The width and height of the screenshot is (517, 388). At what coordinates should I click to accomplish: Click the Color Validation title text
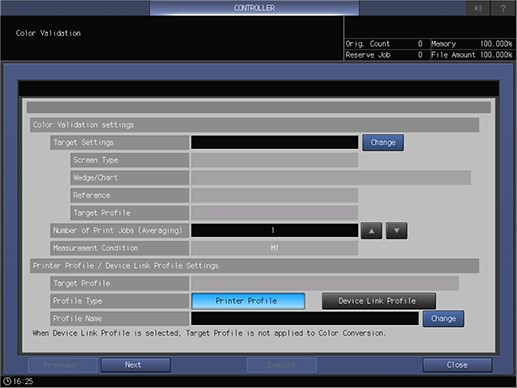(x=48, y=33)
